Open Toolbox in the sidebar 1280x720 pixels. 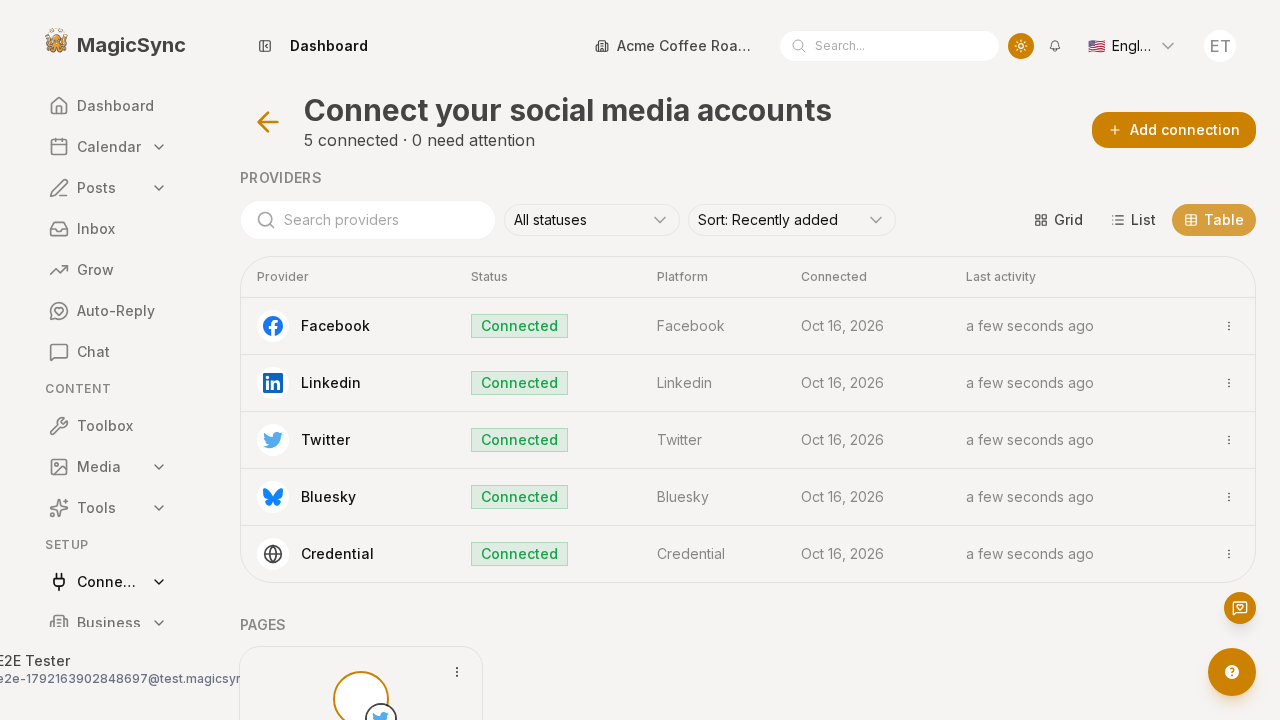[x=108, y=426]
